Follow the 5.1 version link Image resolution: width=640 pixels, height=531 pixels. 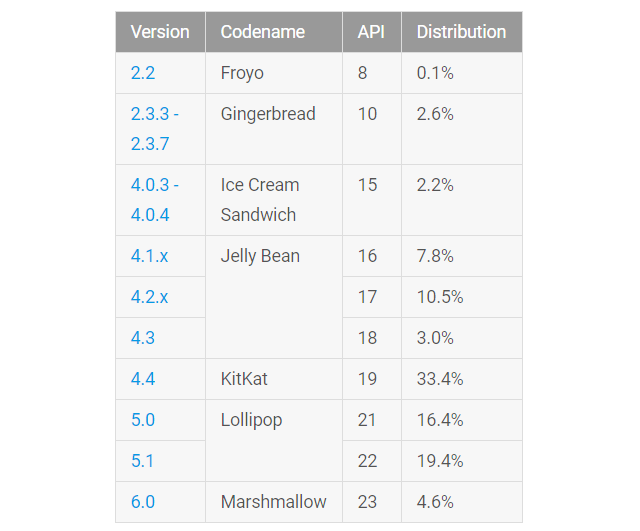(x=143, y=461)
